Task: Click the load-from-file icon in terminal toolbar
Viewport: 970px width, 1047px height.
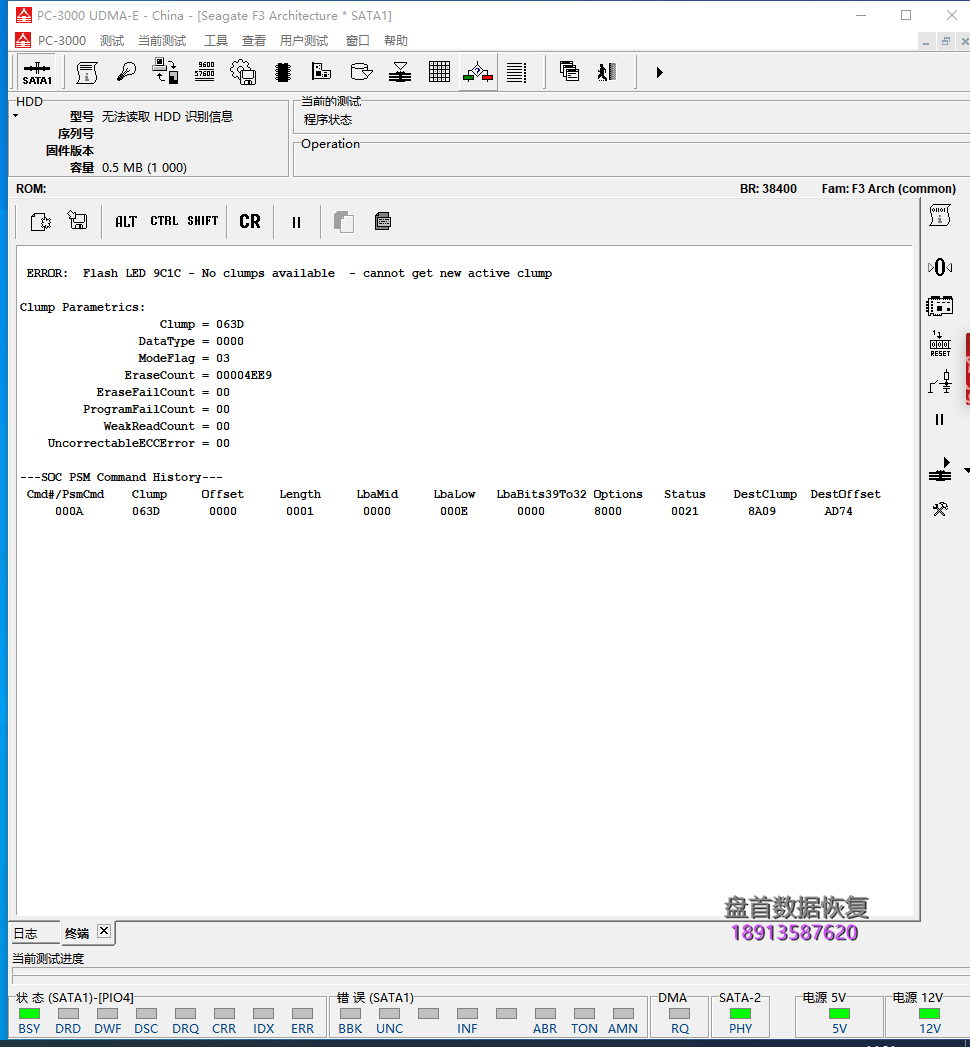Action: pyautogui.click(x=40, y=221)
